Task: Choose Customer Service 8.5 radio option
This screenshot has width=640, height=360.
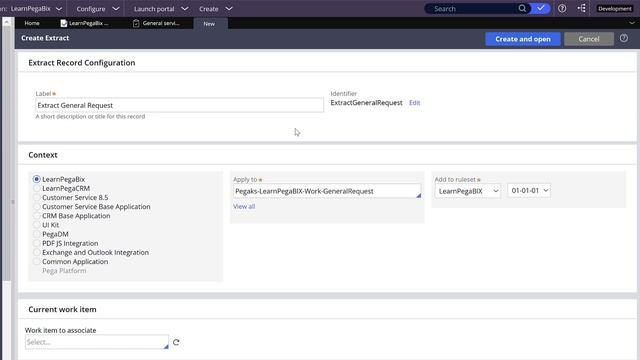Action: (36, 198)
